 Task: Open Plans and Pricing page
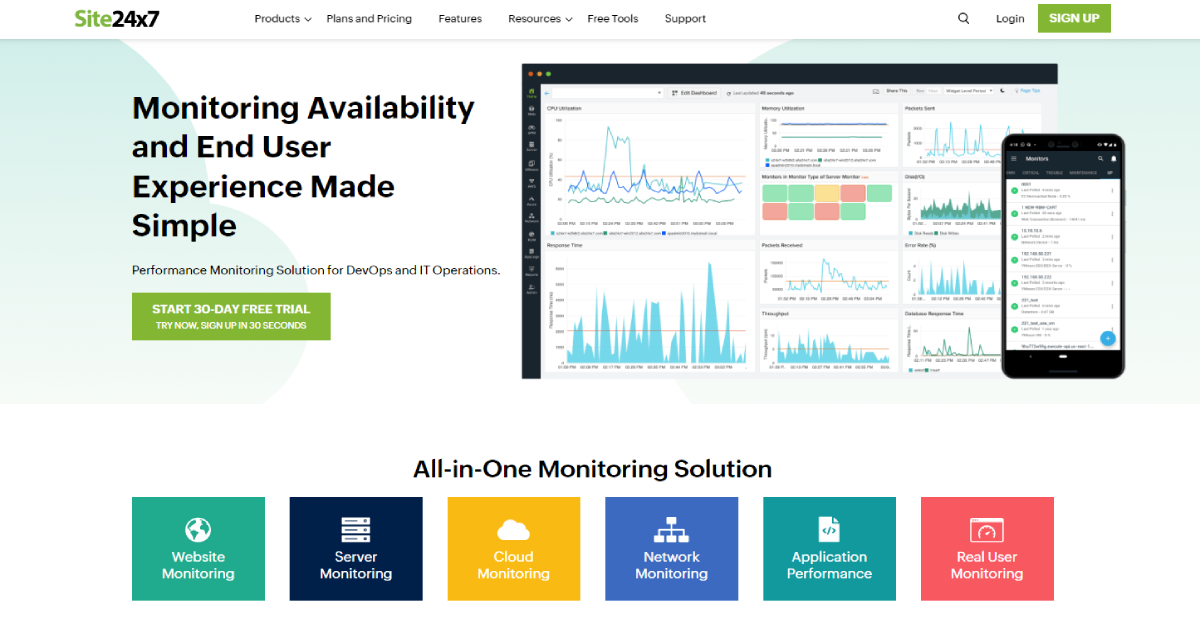[369, 19]
